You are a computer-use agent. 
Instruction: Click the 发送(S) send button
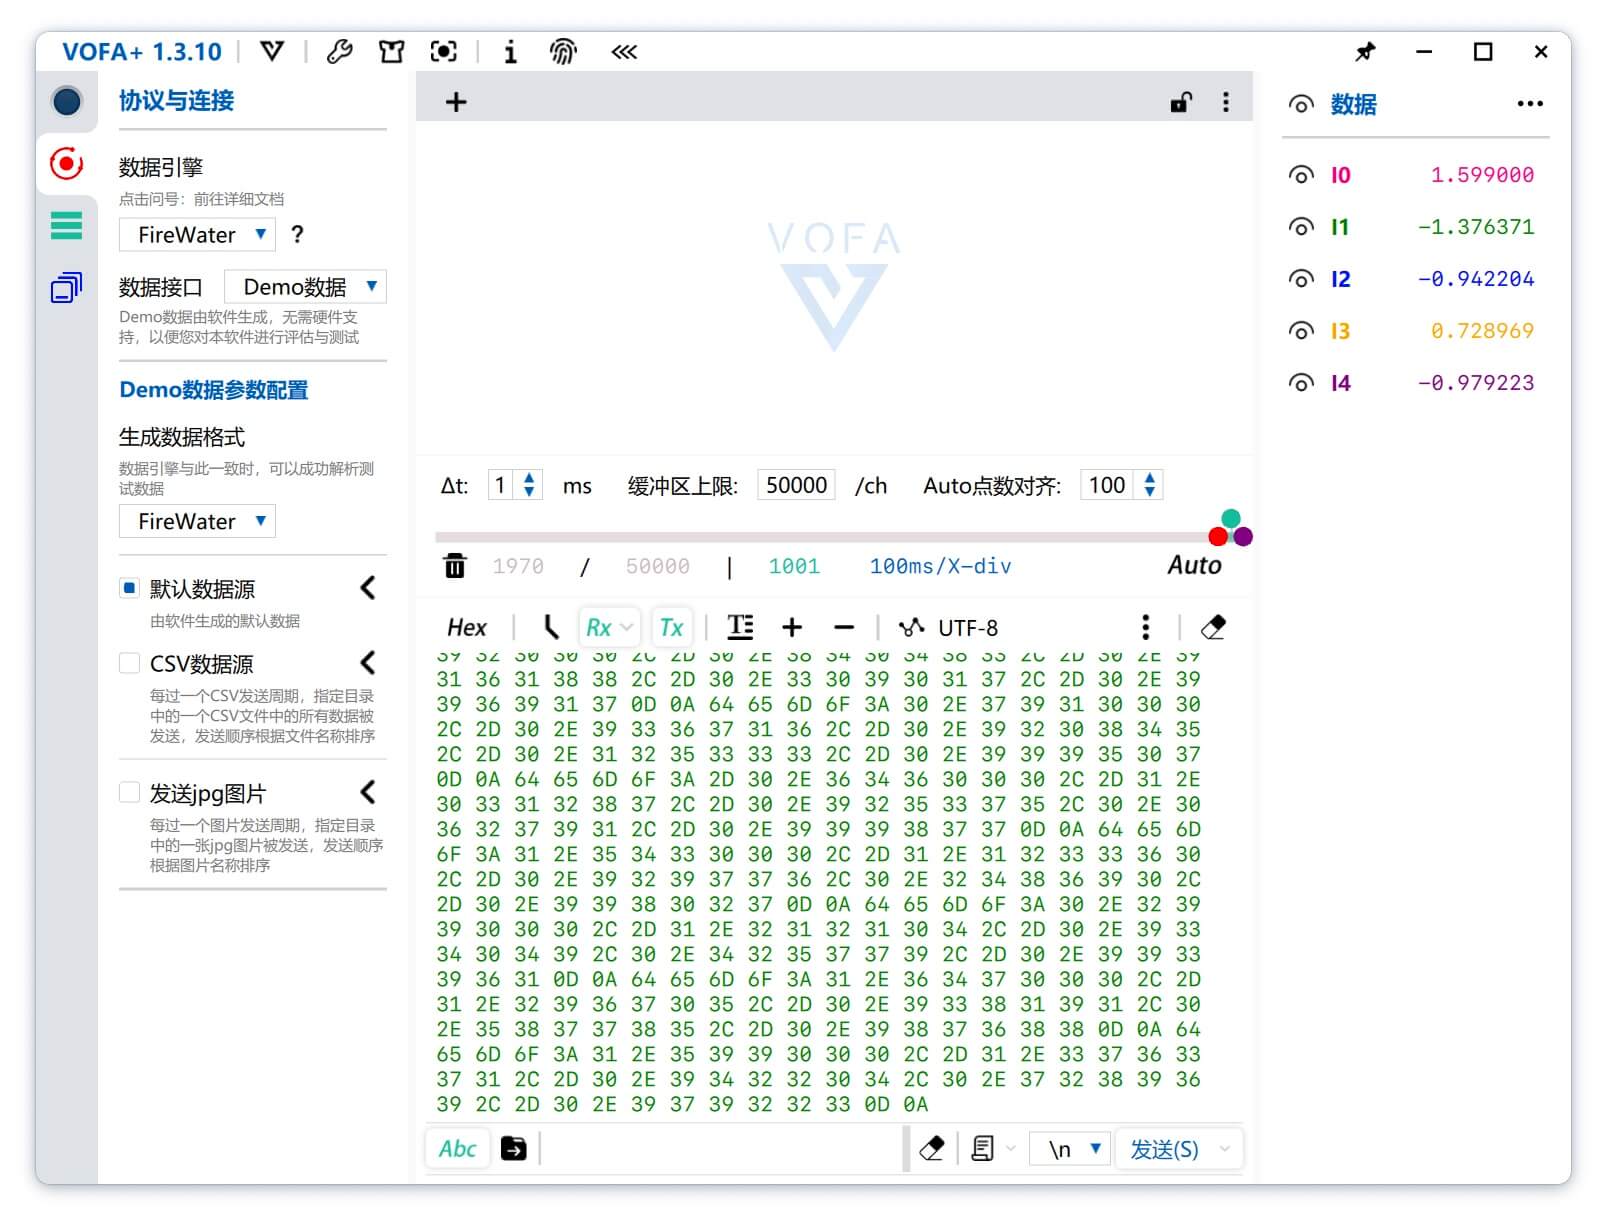(1164, 1149)
